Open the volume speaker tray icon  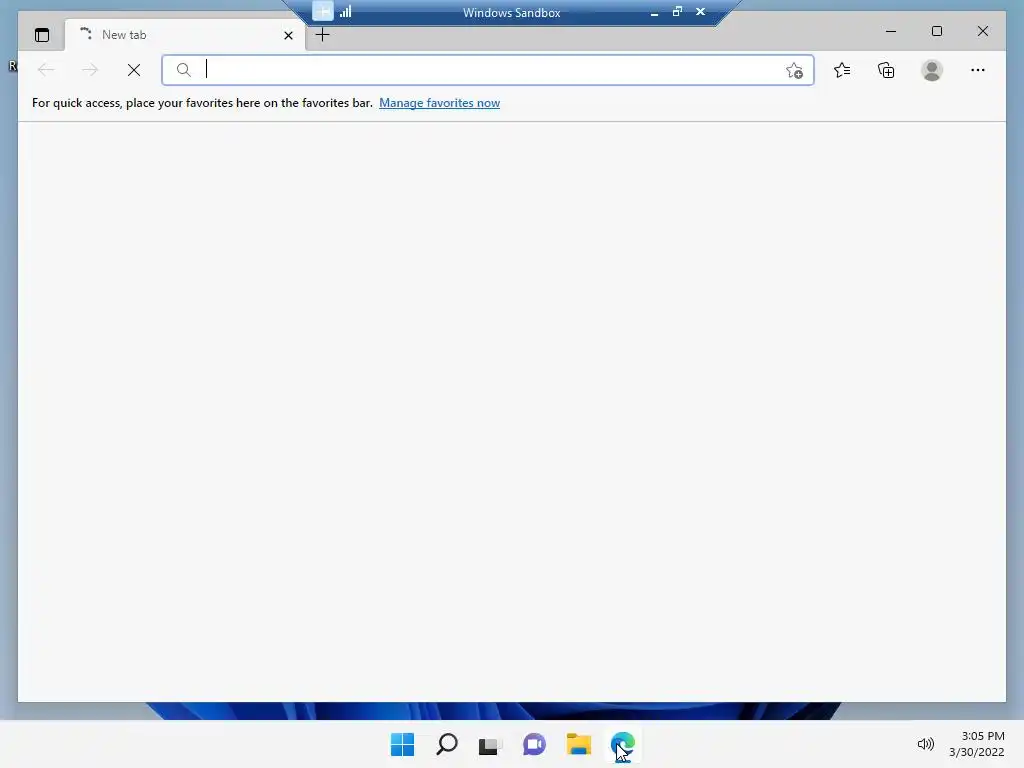pyautogui.click(x=925, y=744)
